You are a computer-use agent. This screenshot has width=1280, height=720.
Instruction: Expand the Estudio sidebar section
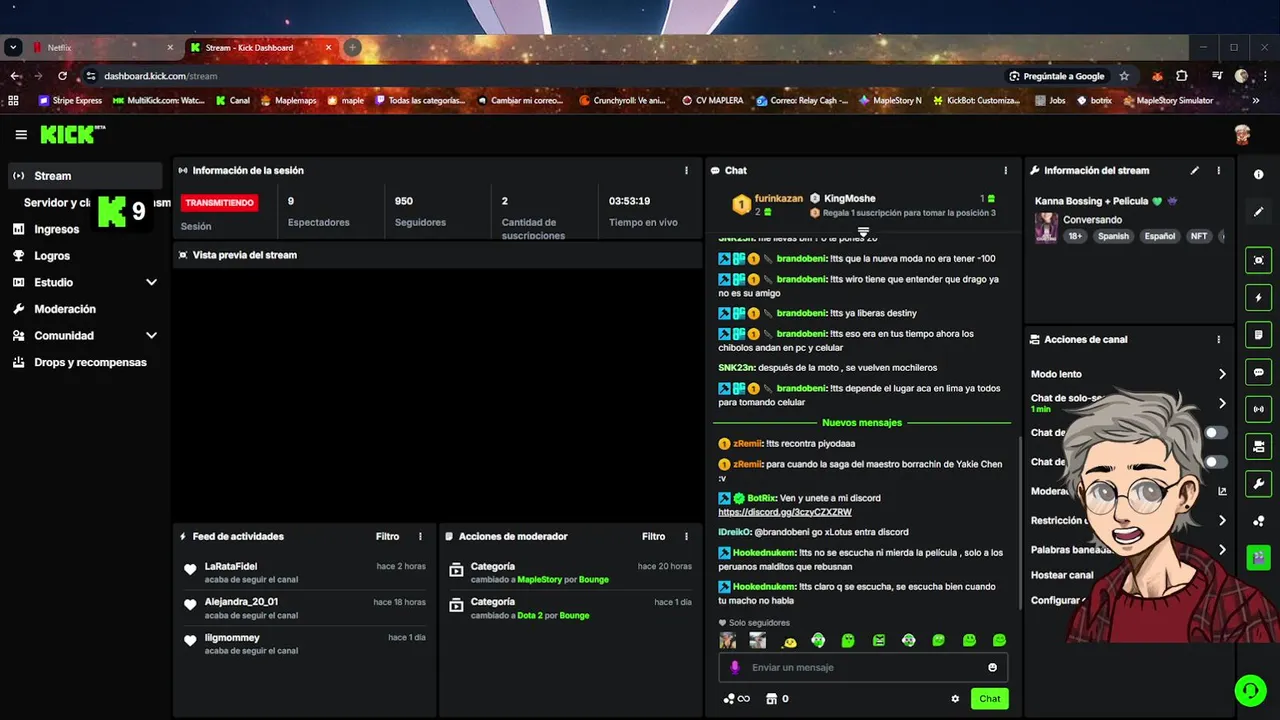pos(151,283)
